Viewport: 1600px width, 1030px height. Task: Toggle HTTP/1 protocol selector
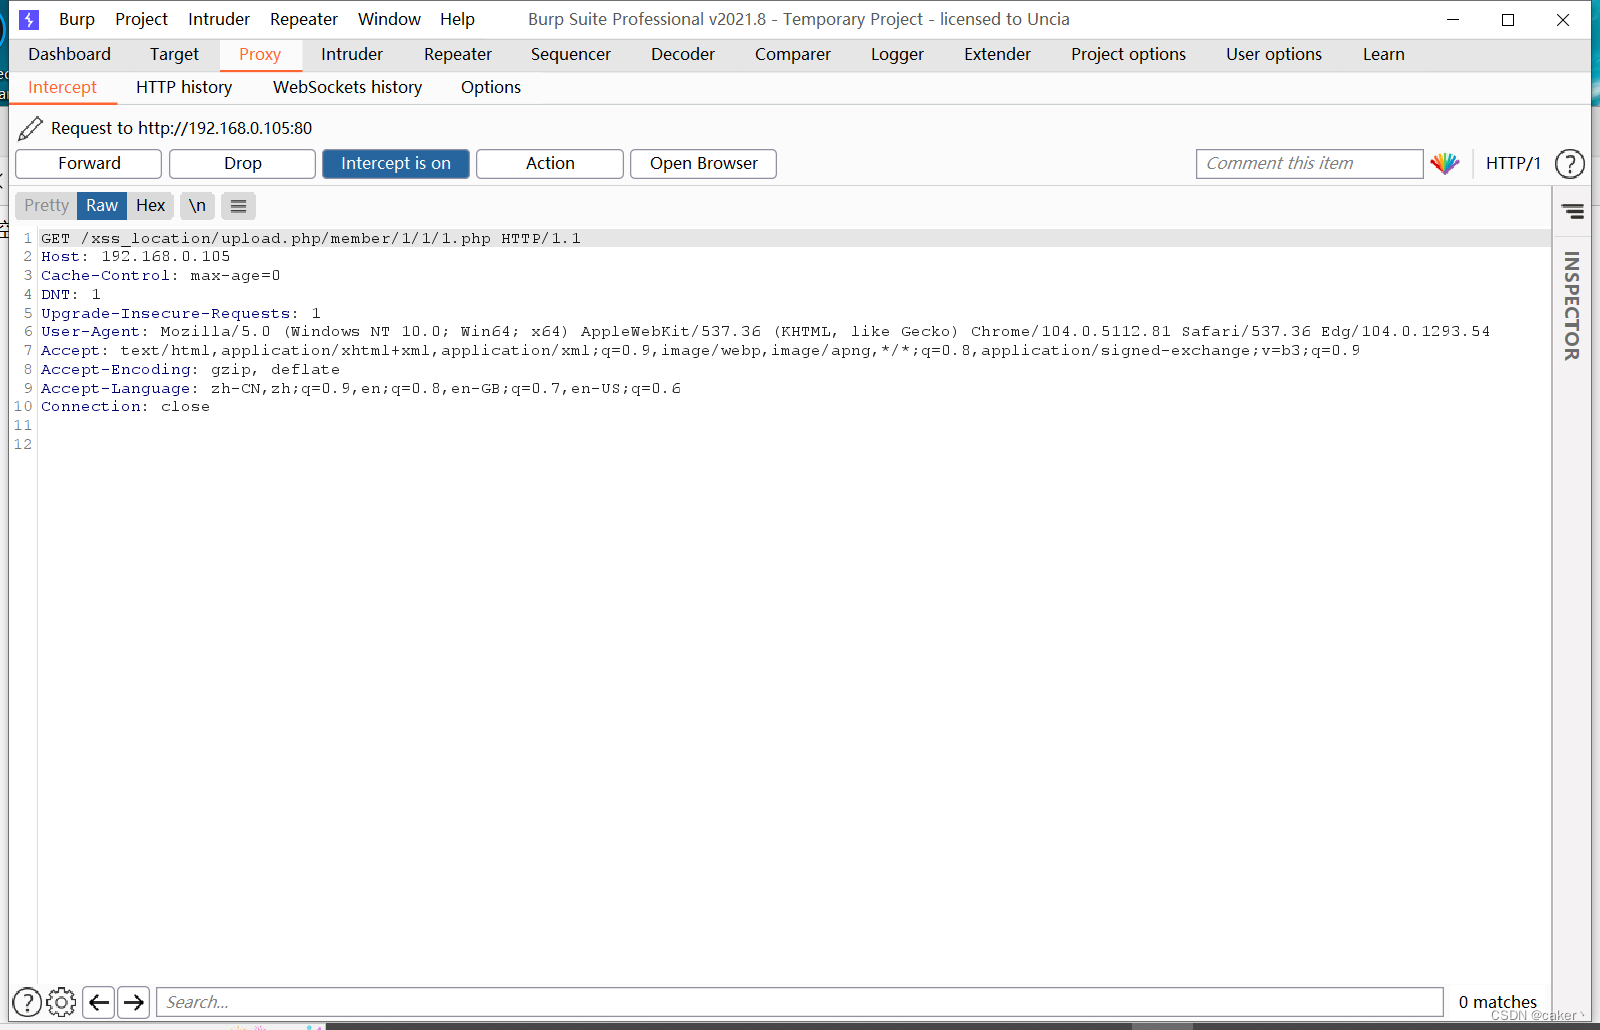tap(1513, 163)
